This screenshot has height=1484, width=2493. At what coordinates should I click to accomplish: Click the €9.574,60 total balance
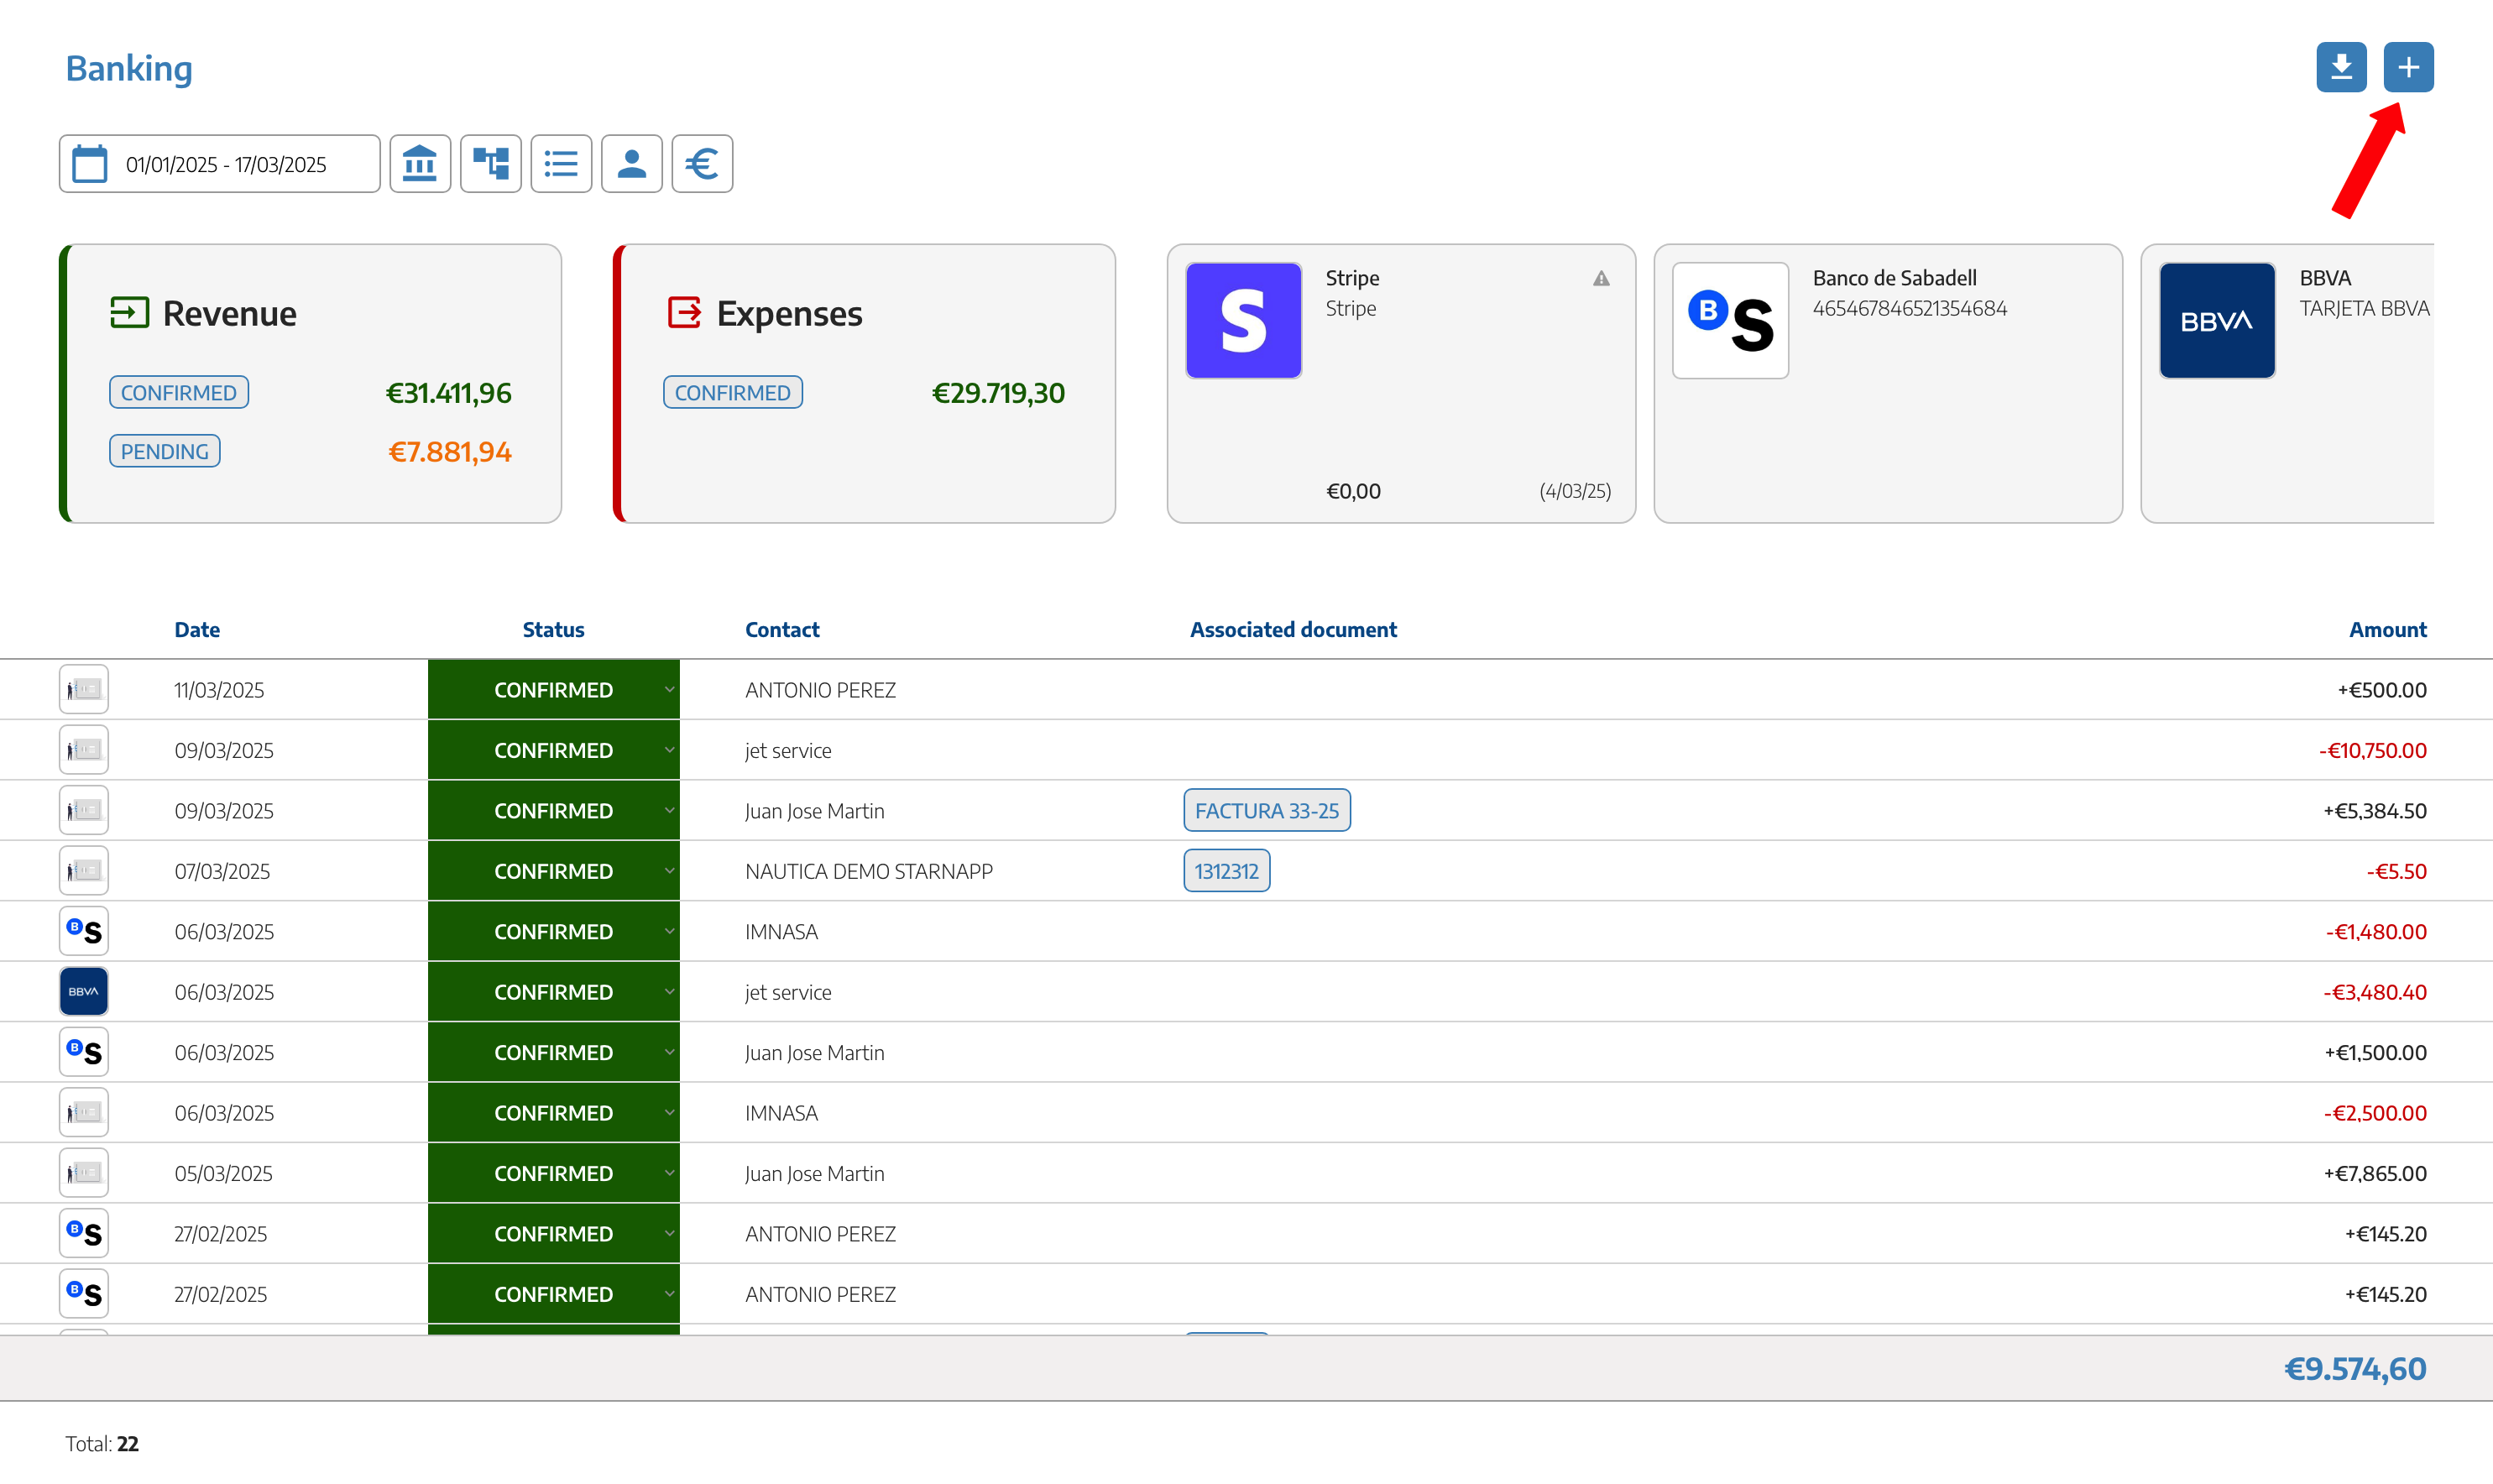(2355, 1369)
